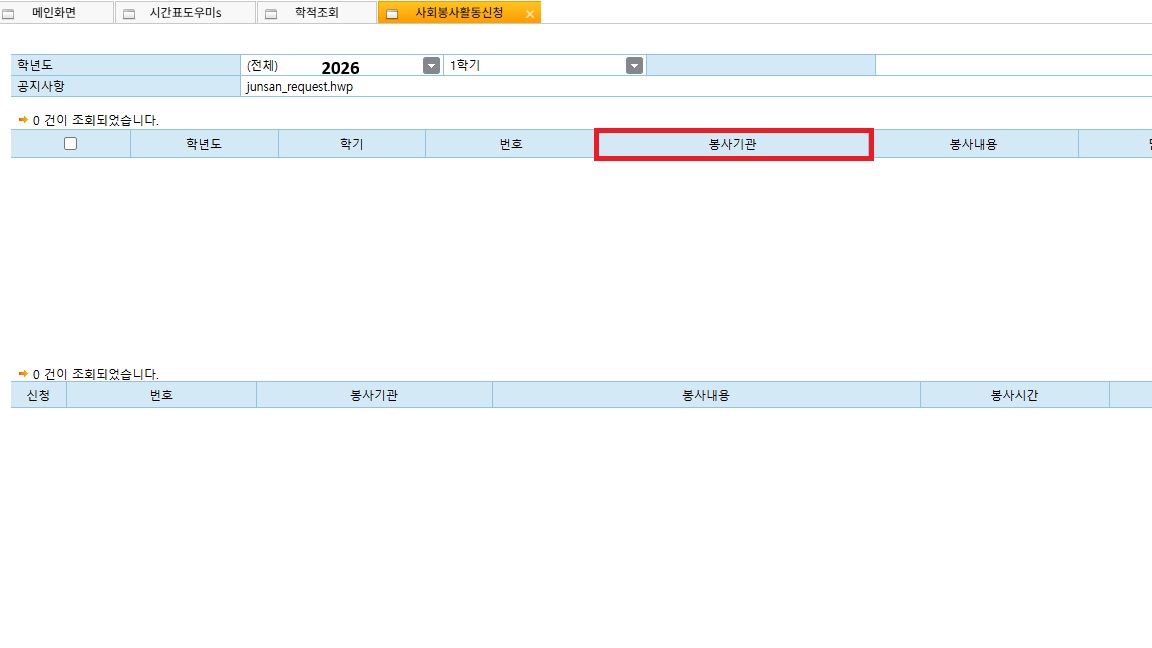Expand the 학년도 year dropdown arrow

(x=431, y=65)
